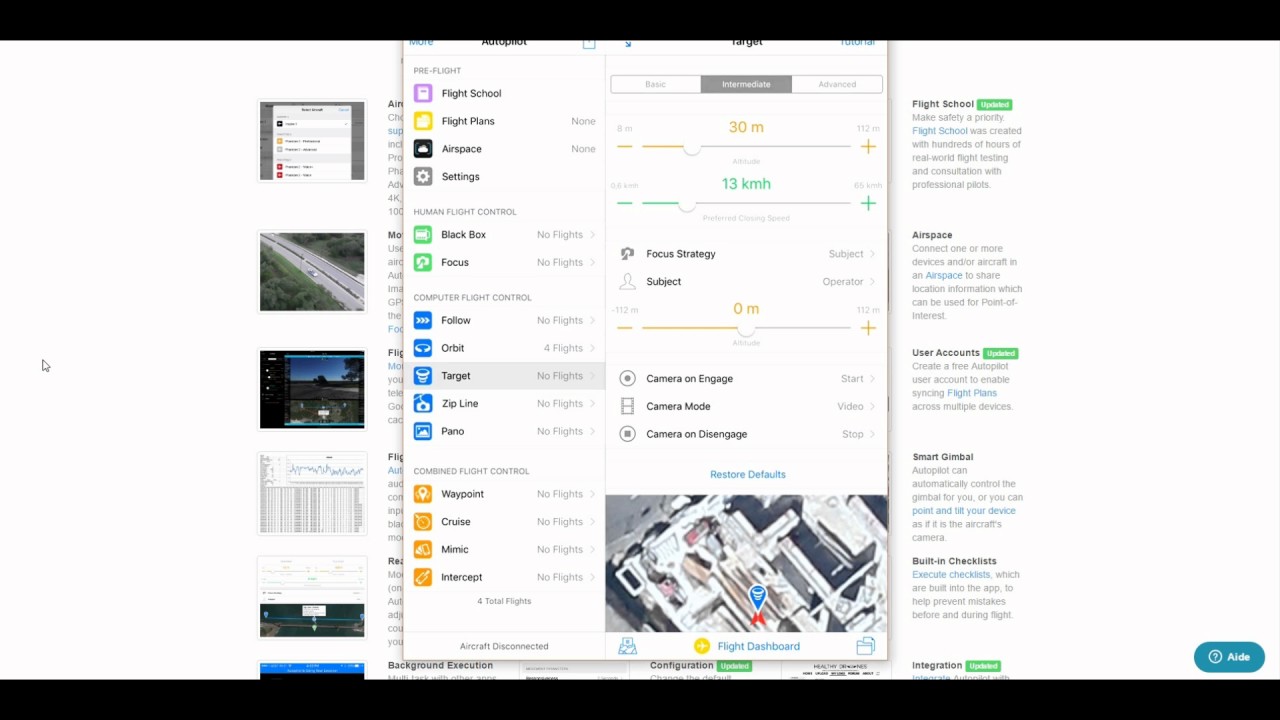Image resolution: width=1280 pixels, height=720 pixels.
Task: Expand the Waypoint No Flights chevron
Action: pos(592,494)
